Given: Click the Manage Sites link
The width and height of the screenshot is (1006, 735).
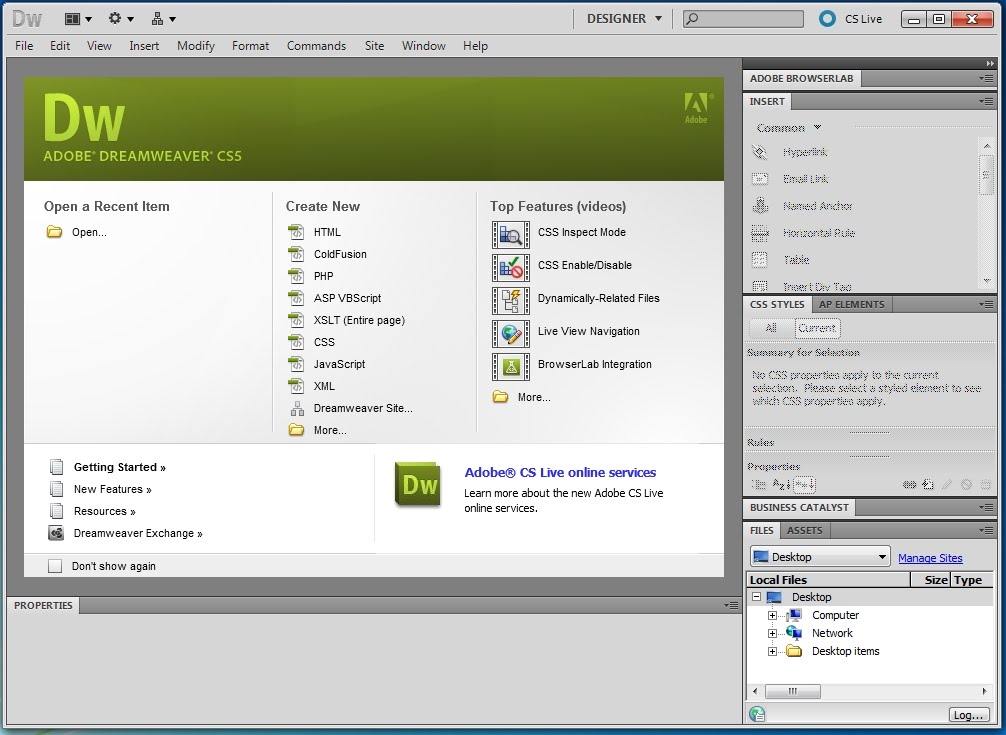Looking at the screenshot, I should [x=930, y=558].
